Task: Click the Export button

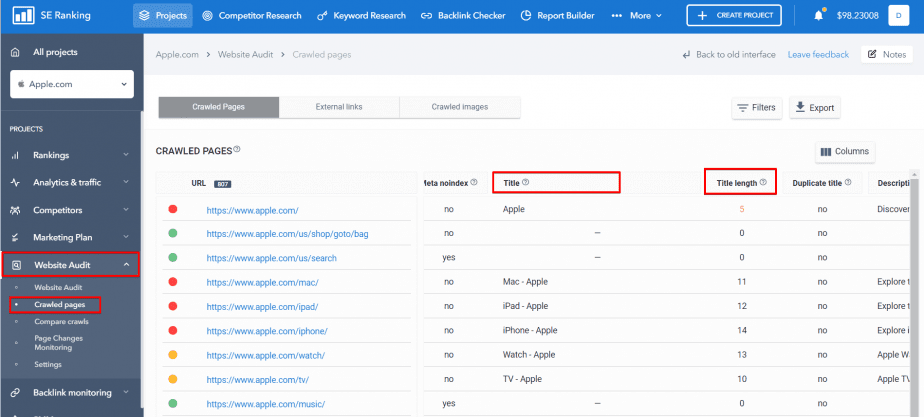Action: pos(814,108)
